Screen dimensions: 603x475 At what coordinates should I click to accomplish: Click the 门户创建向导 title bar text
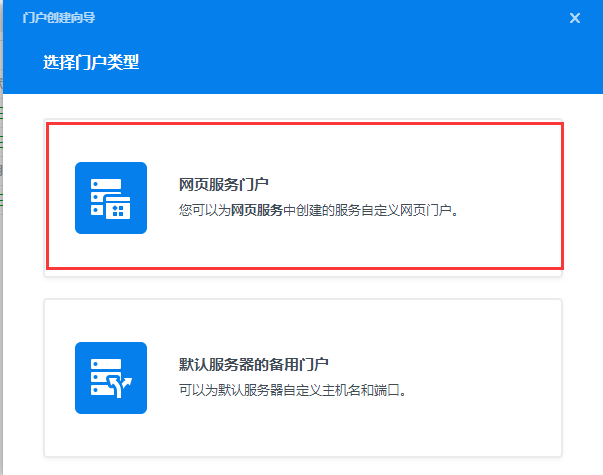60,18
